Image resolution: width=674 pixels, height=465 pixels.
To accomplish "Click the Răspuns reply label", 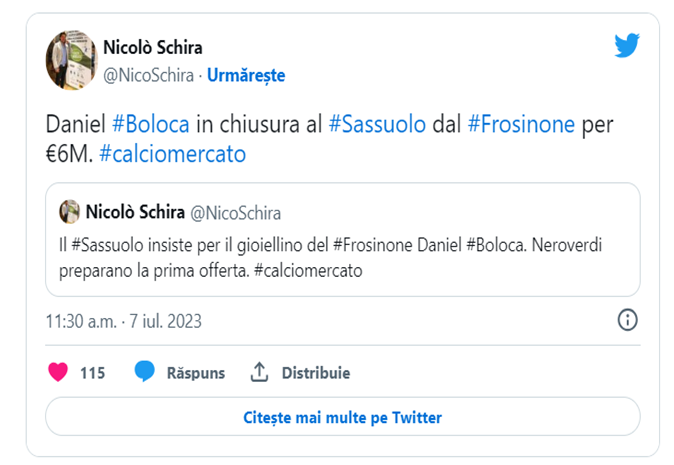I will (195, 373).
